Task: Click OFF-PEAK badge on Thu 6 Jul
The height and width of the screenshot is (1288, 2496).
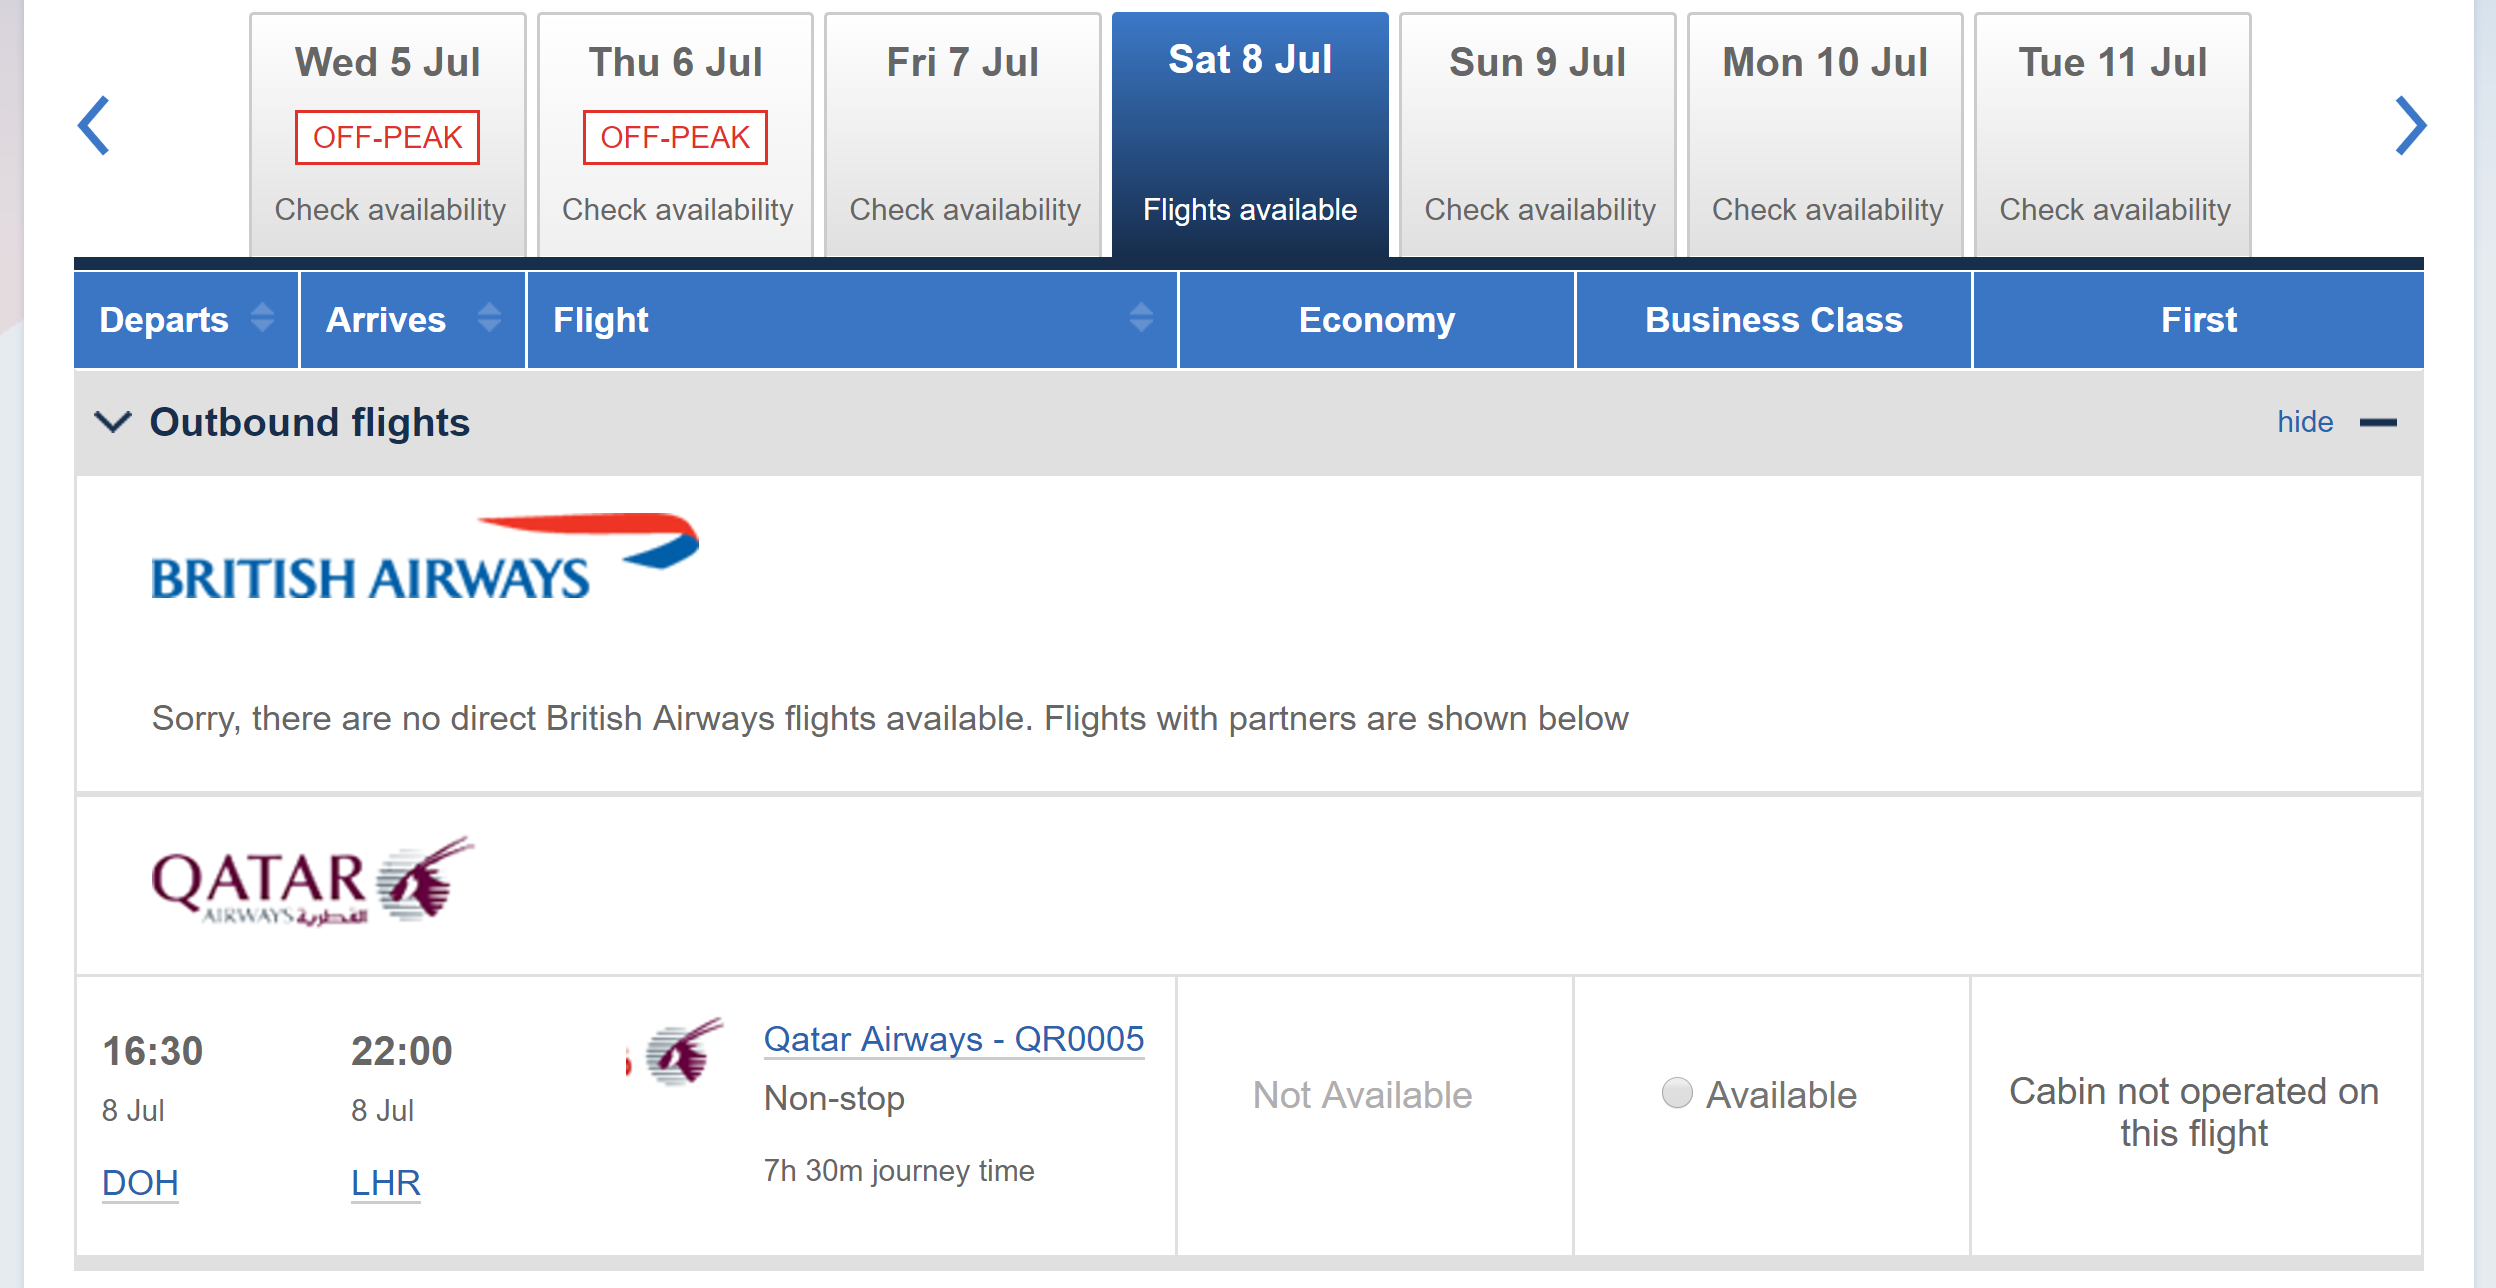Action: coord(675,137)
